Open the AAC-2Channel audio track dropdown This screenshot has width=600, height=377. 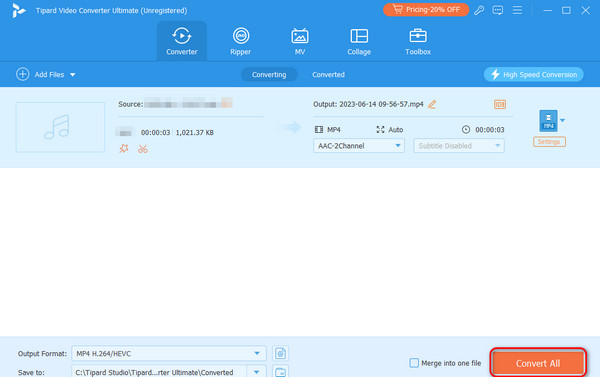click(x=359, y=146)
